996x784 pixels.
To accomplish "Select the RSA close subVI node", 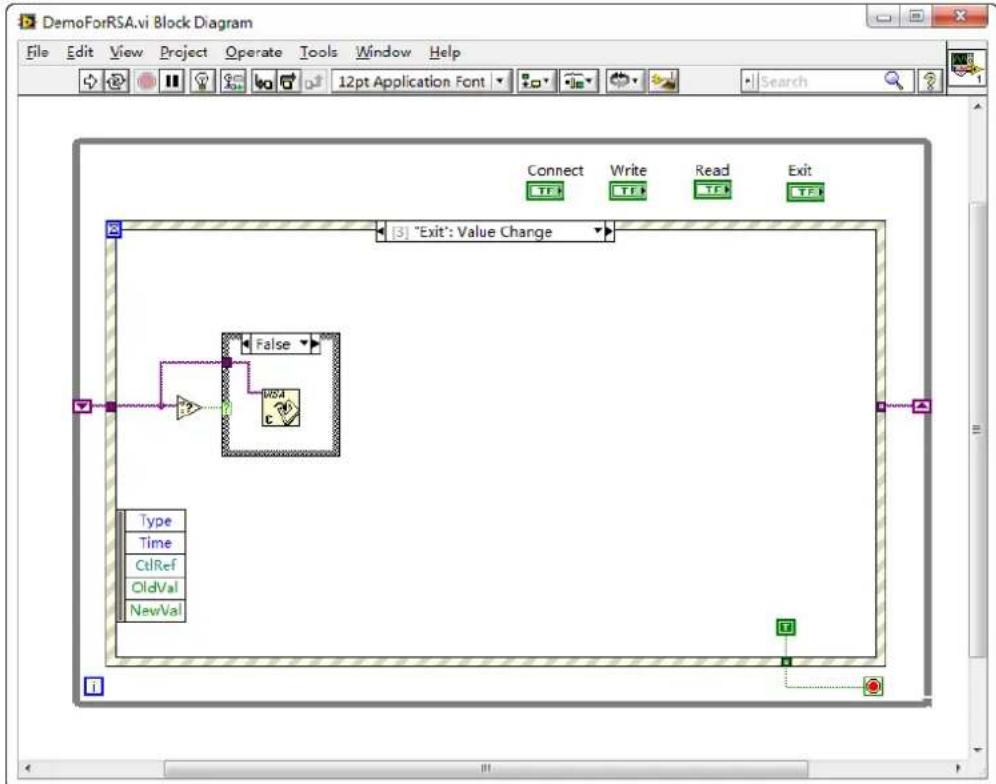I will pyautogui.click(x=280, y=408).
